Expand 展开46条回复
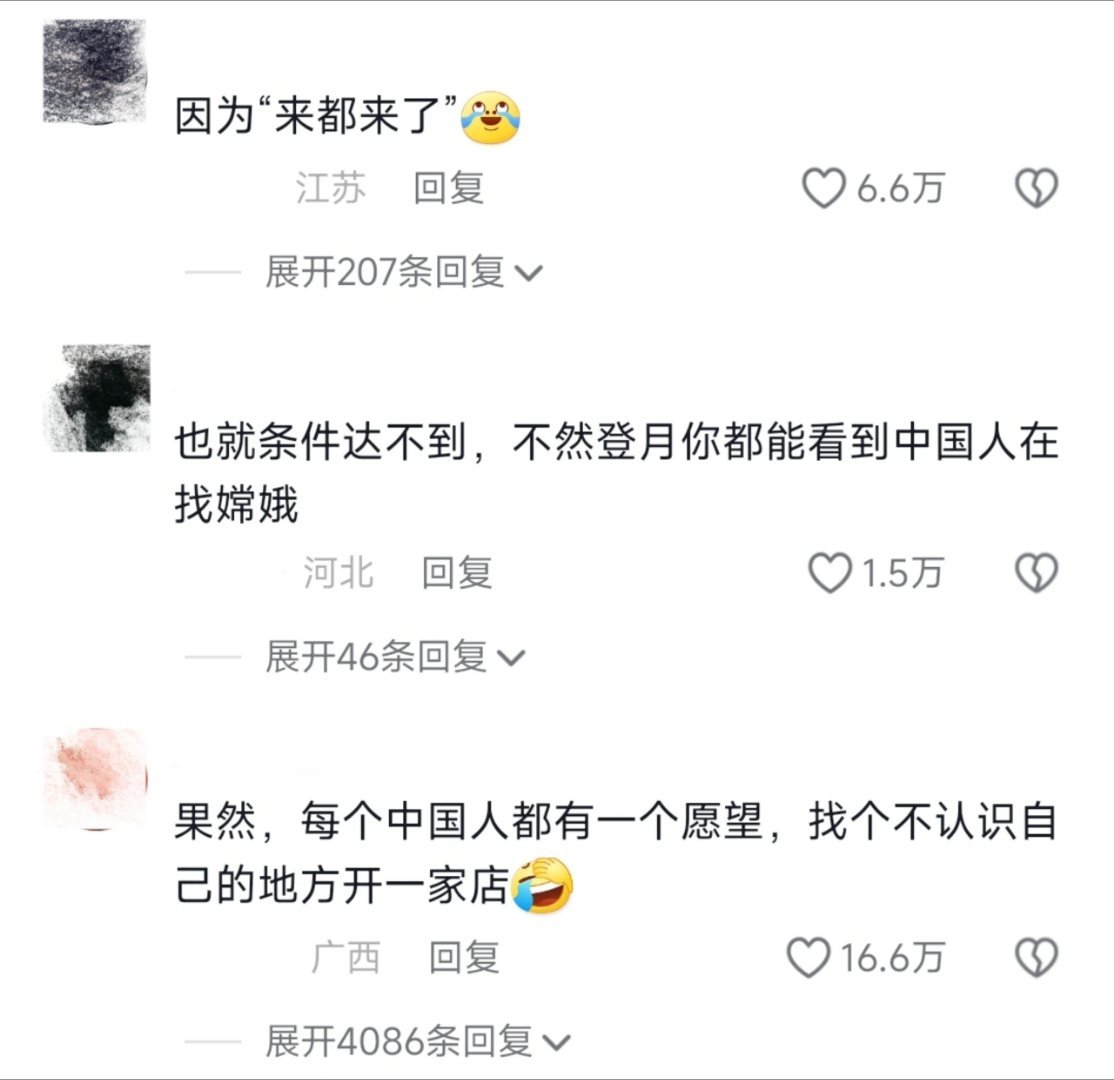The image size is (1114, 1080). tap(395, 657)
